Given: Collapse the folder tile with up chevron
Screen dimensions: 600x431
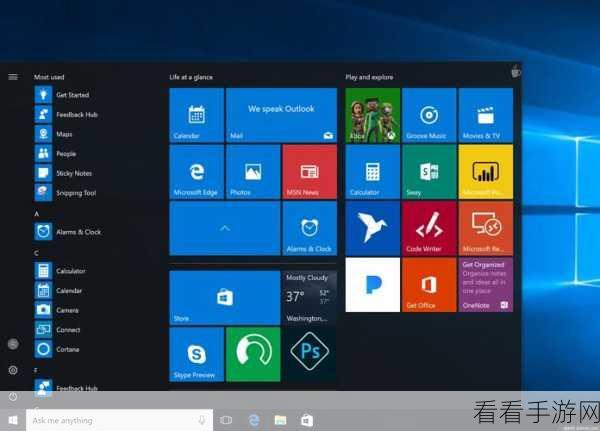Looking at the screenshot, I should tap(225, 229).
